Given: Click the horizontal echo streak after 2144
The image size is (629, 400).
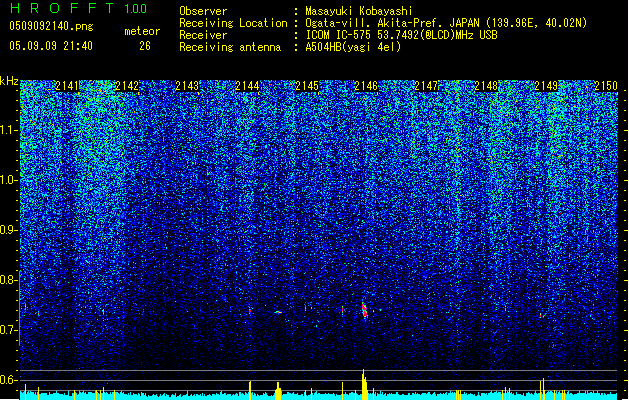Looking at the screenshot, I should pyautogui.click(x=278, y=312).
